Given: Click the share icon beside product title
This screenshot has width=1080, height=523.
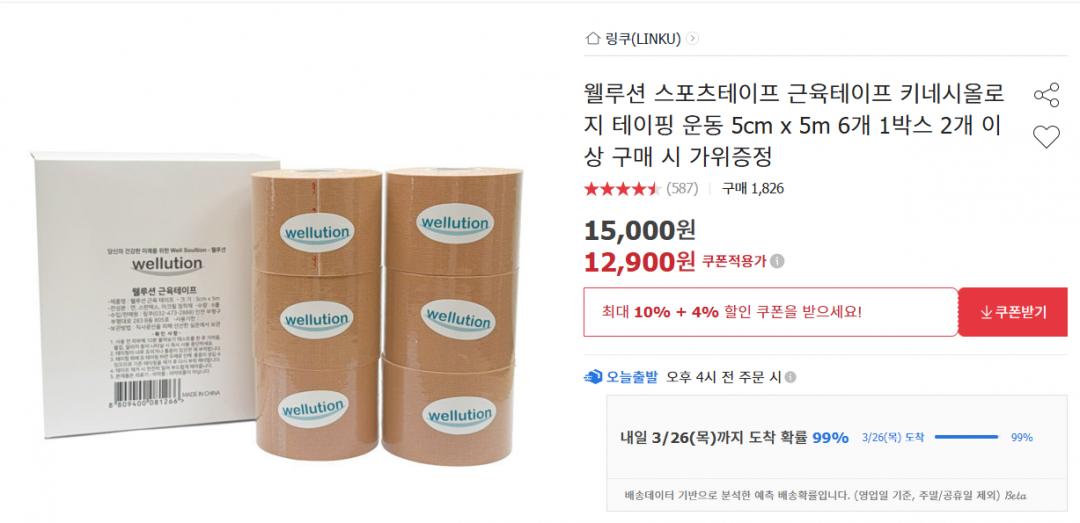Looking at the screenshot, I should pos(1046,95).
